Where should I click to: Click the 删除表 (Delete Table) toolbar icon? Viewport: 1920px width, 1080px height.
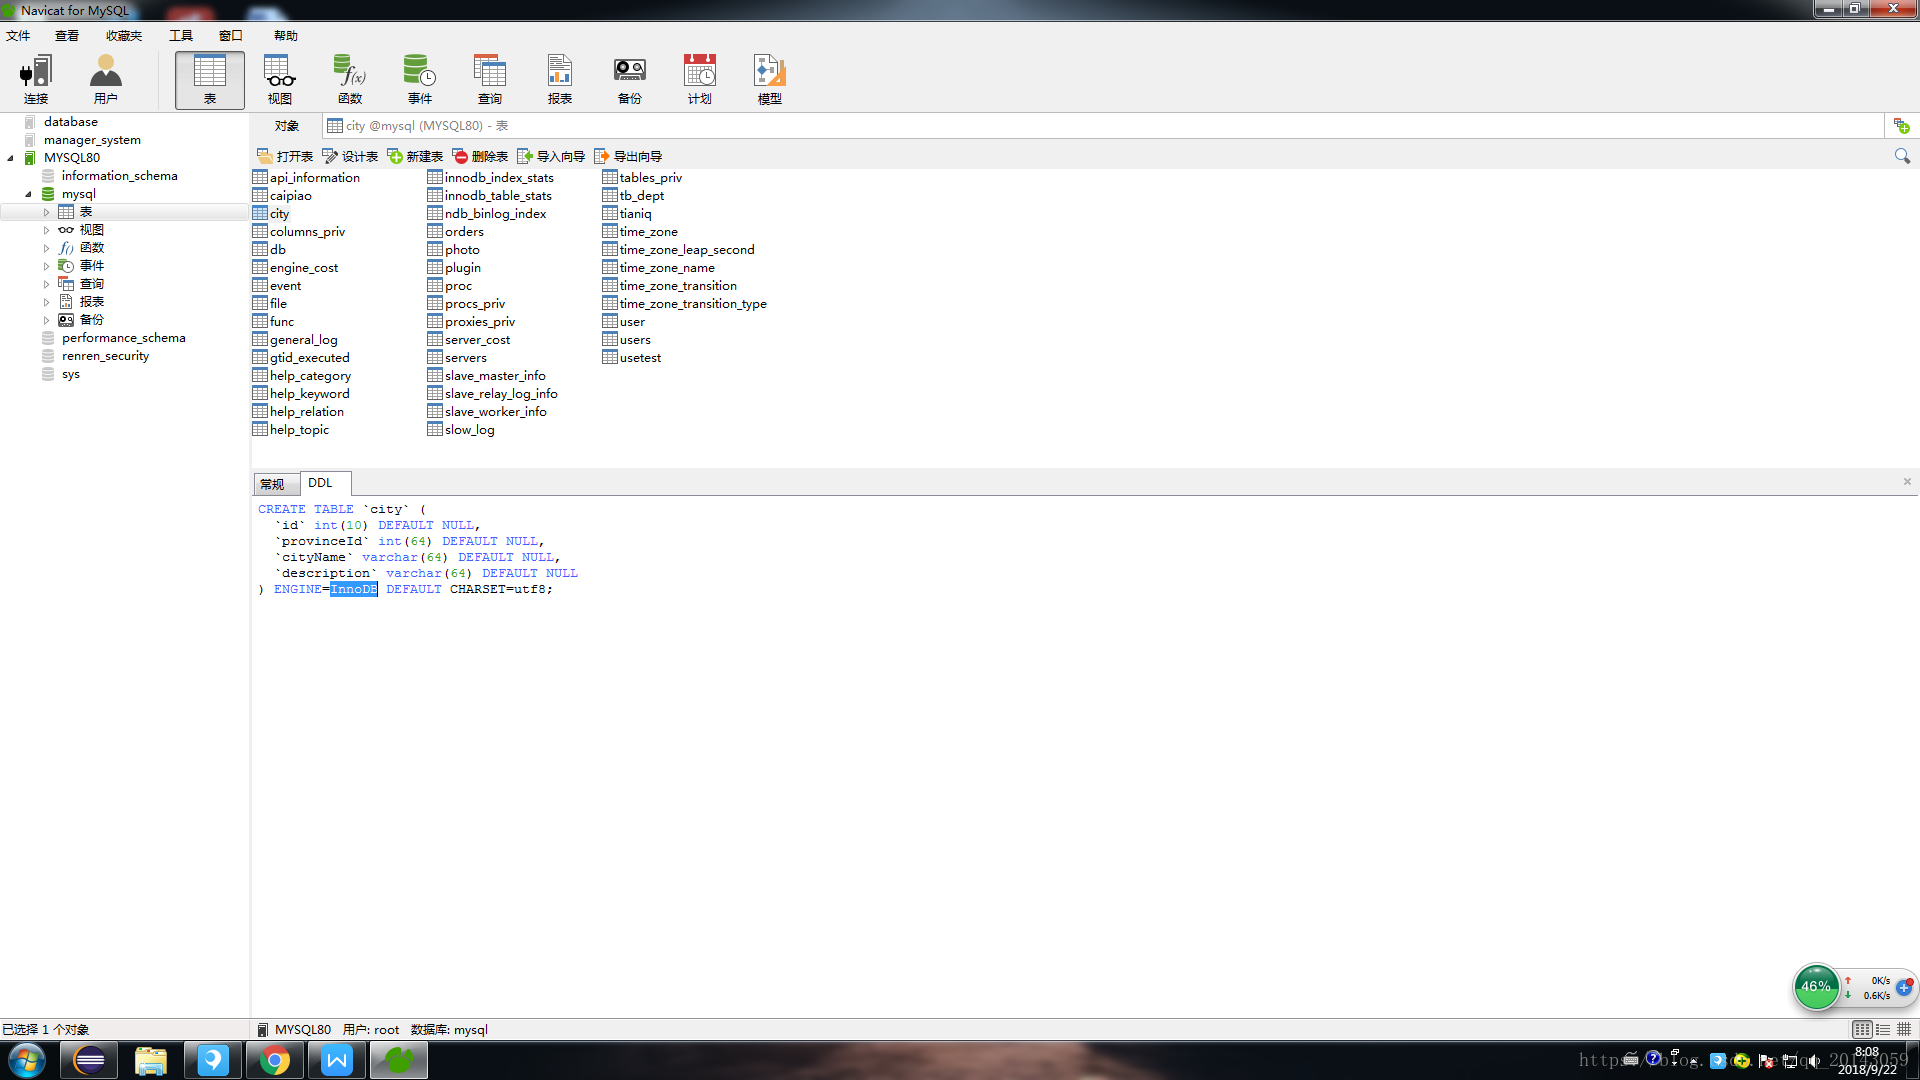coord(480,156)
